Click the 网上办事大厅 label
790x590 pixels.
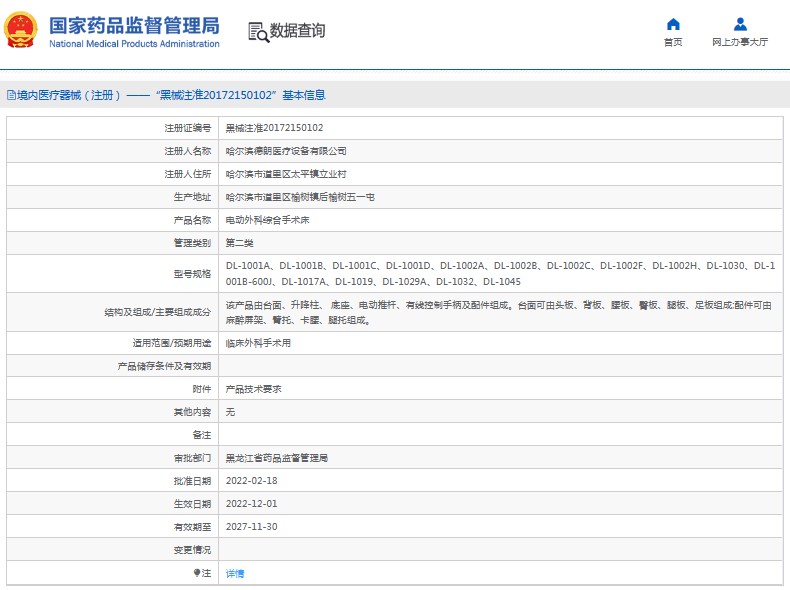point(740,42)
